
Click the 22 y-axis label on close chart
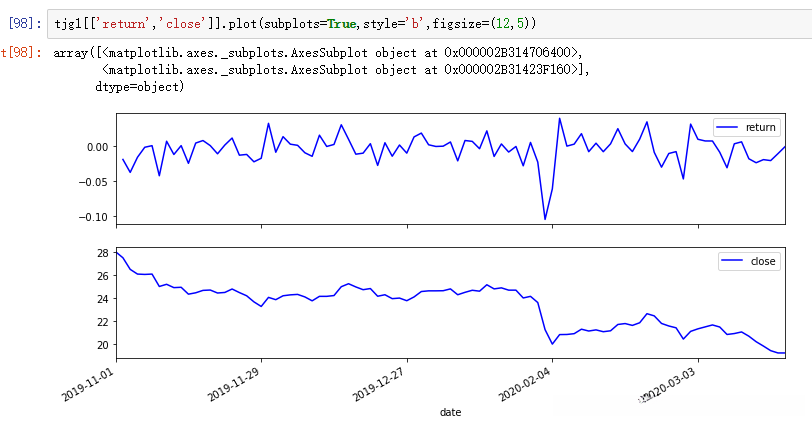pos(103,322)
